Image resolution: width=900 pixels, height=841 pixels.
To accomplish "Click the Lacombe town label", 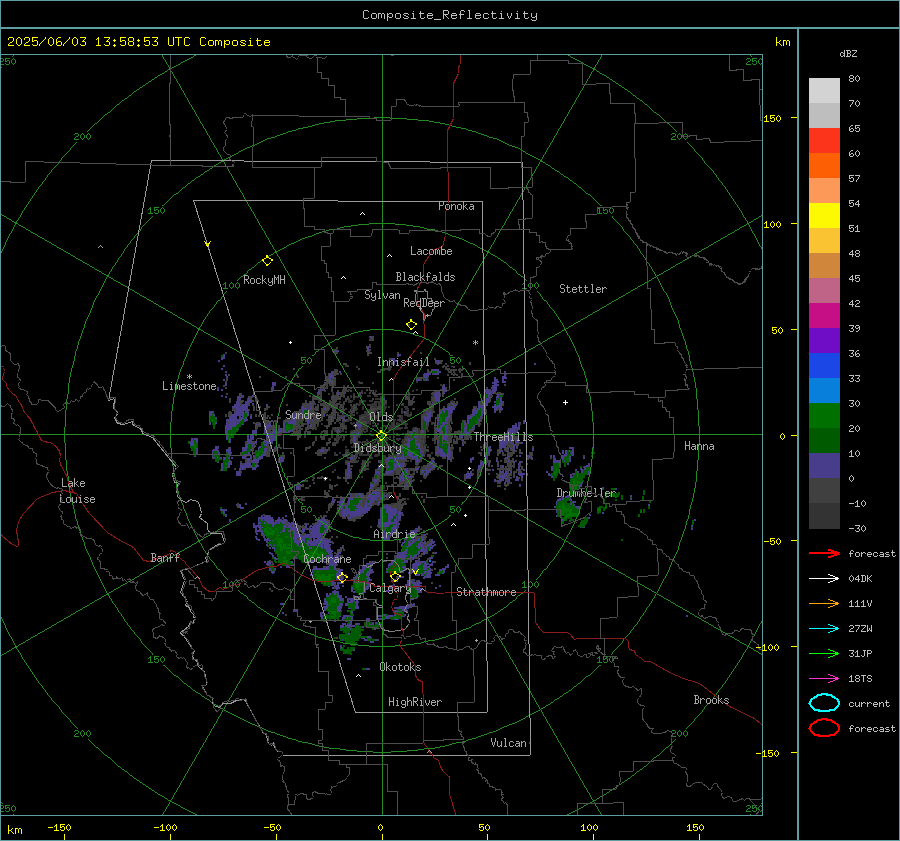I will tap(431, 251).
